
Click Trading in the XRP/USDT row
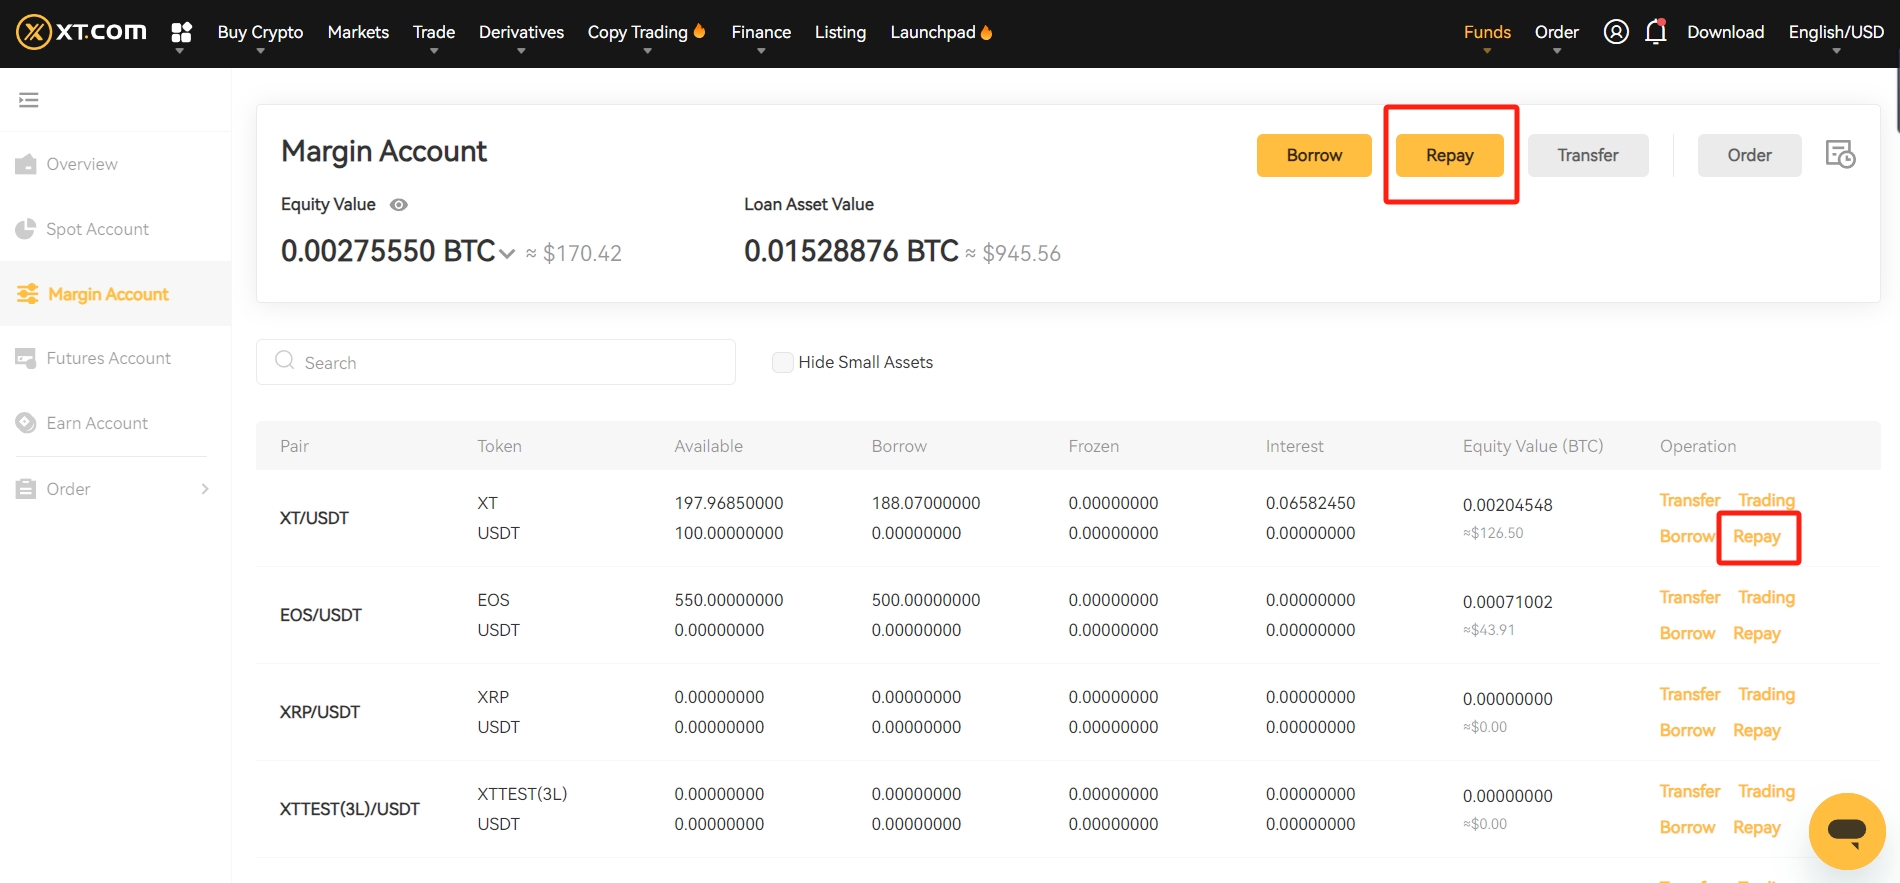(x=1766, y=694)
